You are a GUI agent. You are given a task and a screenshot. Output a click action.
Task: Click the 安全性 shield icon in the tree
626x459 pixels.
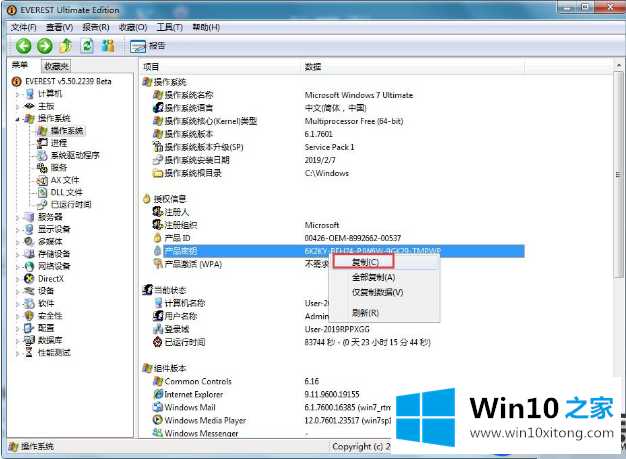[x=29, y=316]
